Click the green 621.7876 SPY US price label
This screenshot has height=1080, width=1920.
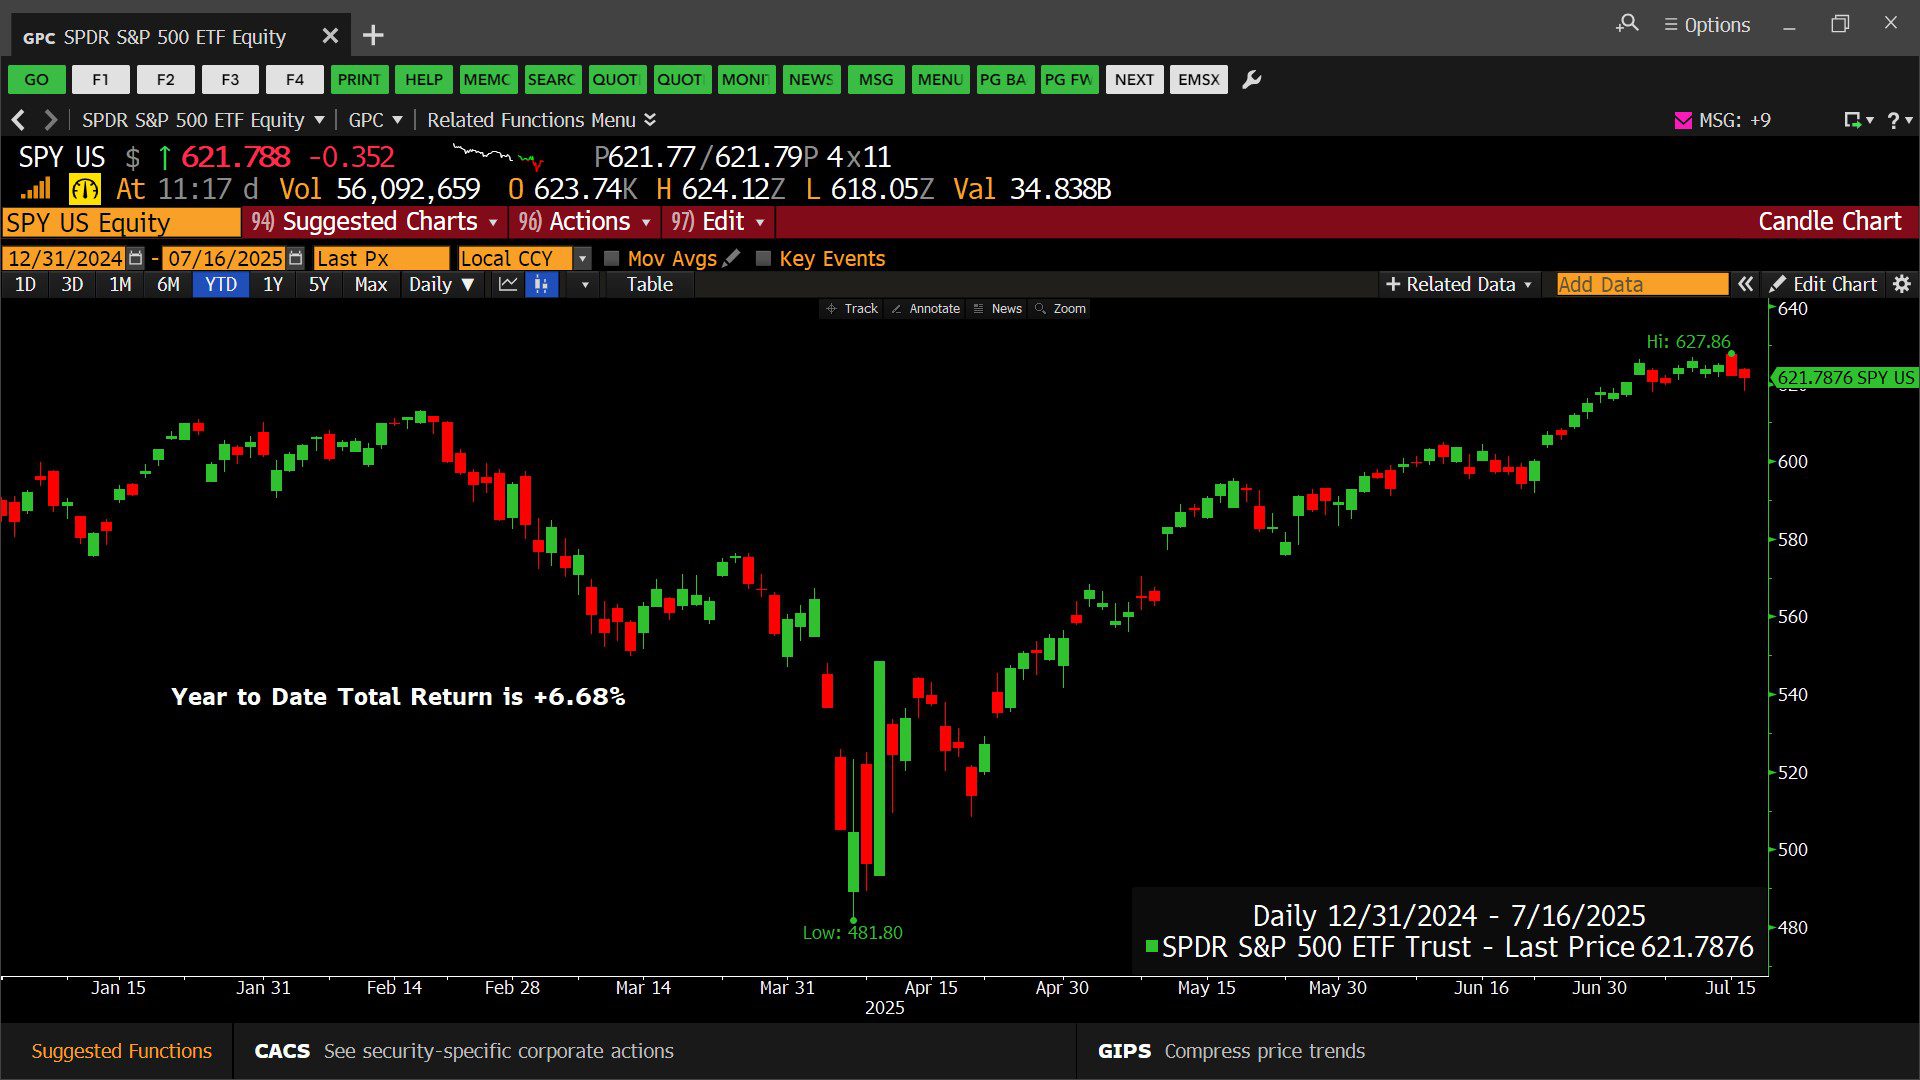coord(1844,378)
